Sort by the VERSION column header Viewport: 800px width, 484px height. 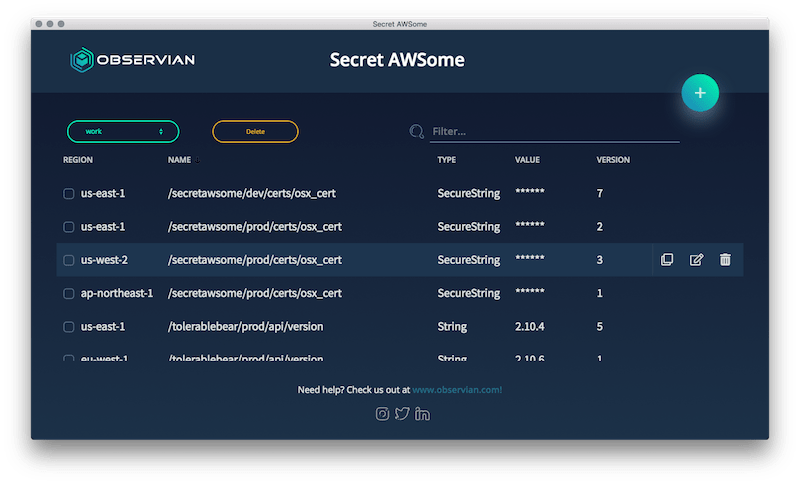613,160
